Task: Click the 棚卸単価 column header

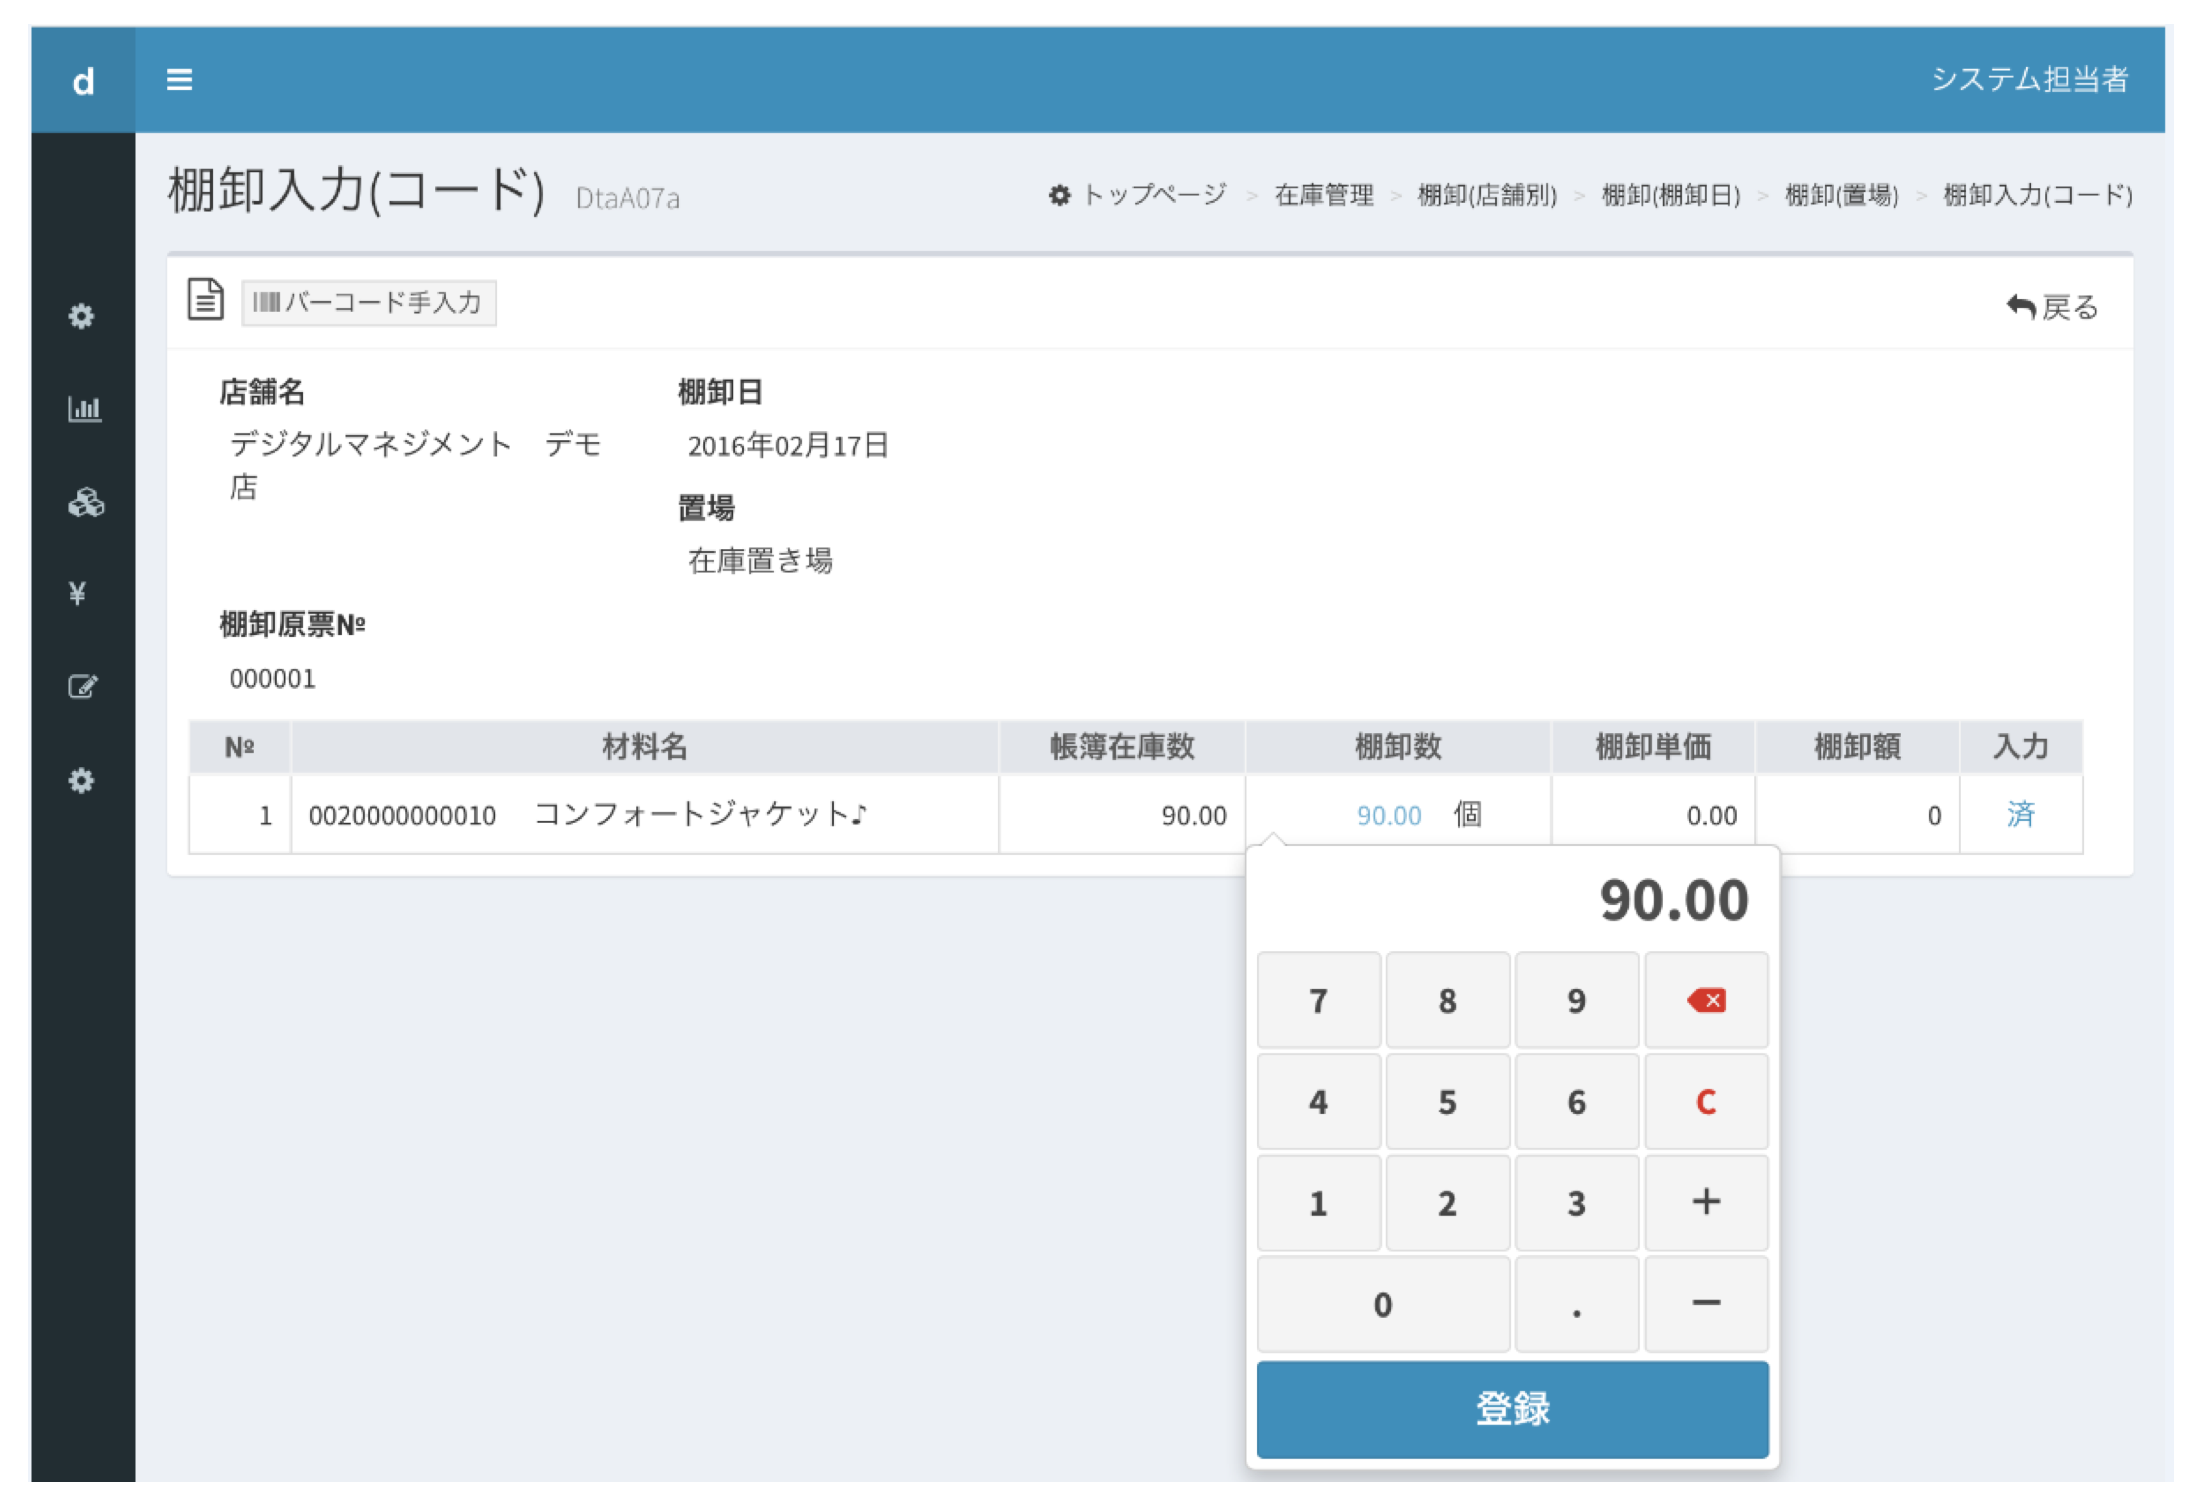Action: pyautogui.click(x=1653, y=746)
